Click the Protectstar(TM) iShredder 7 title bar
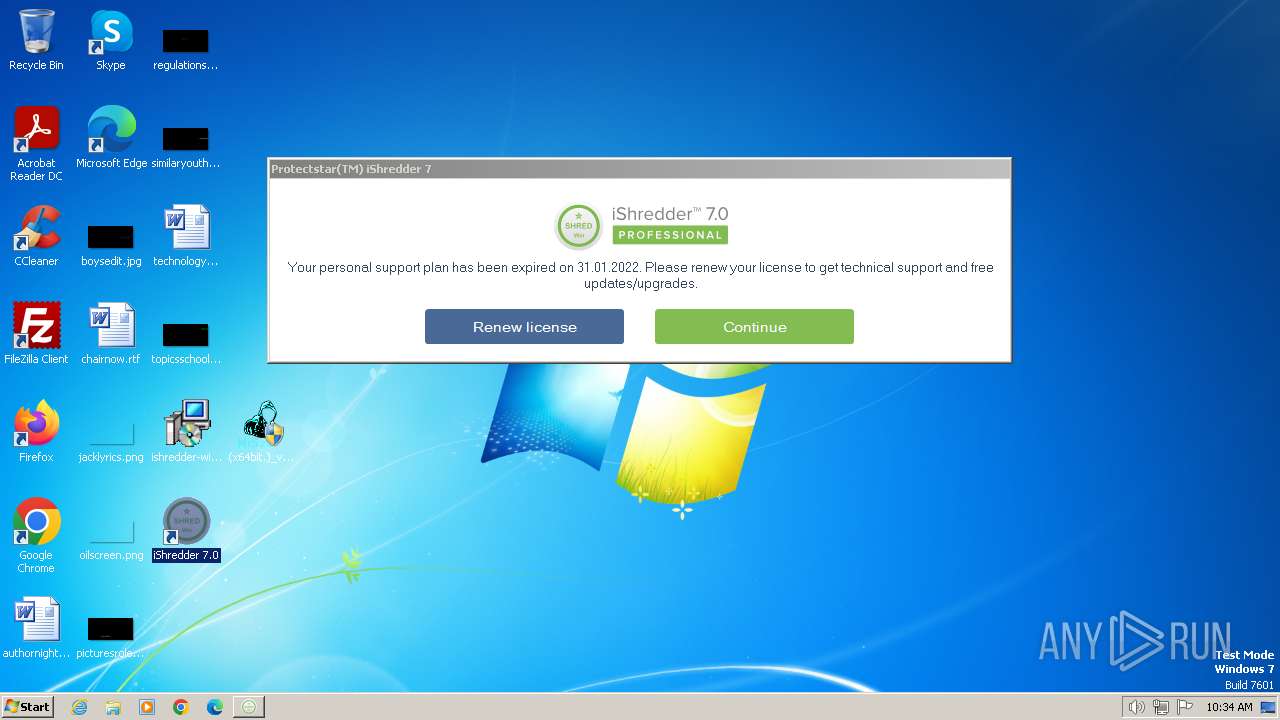 click(639, 169)
